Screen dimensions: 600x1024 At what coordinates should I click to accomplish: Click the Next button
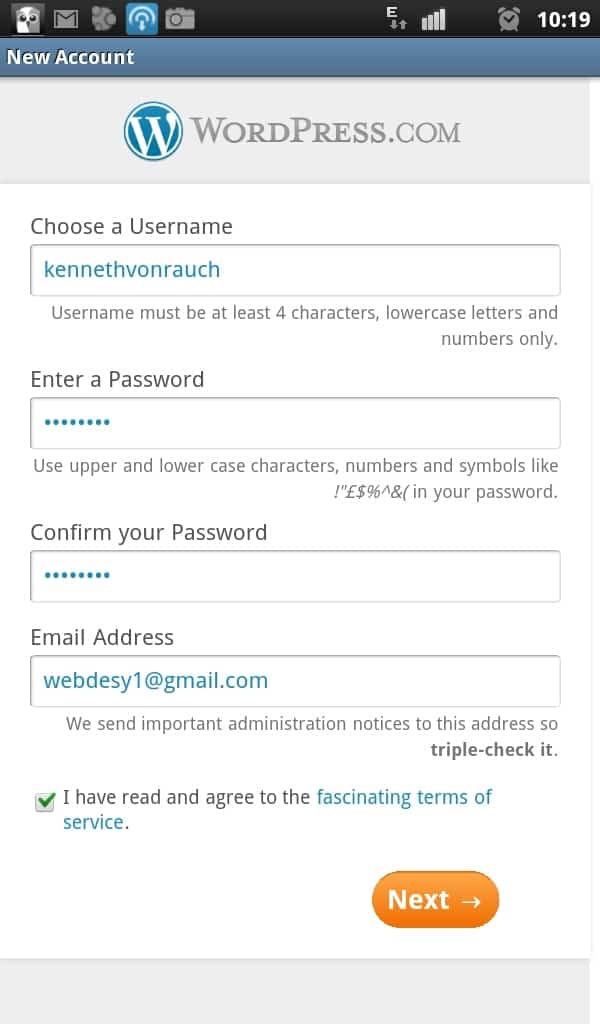pyautogui.click(x=435, y=899)
